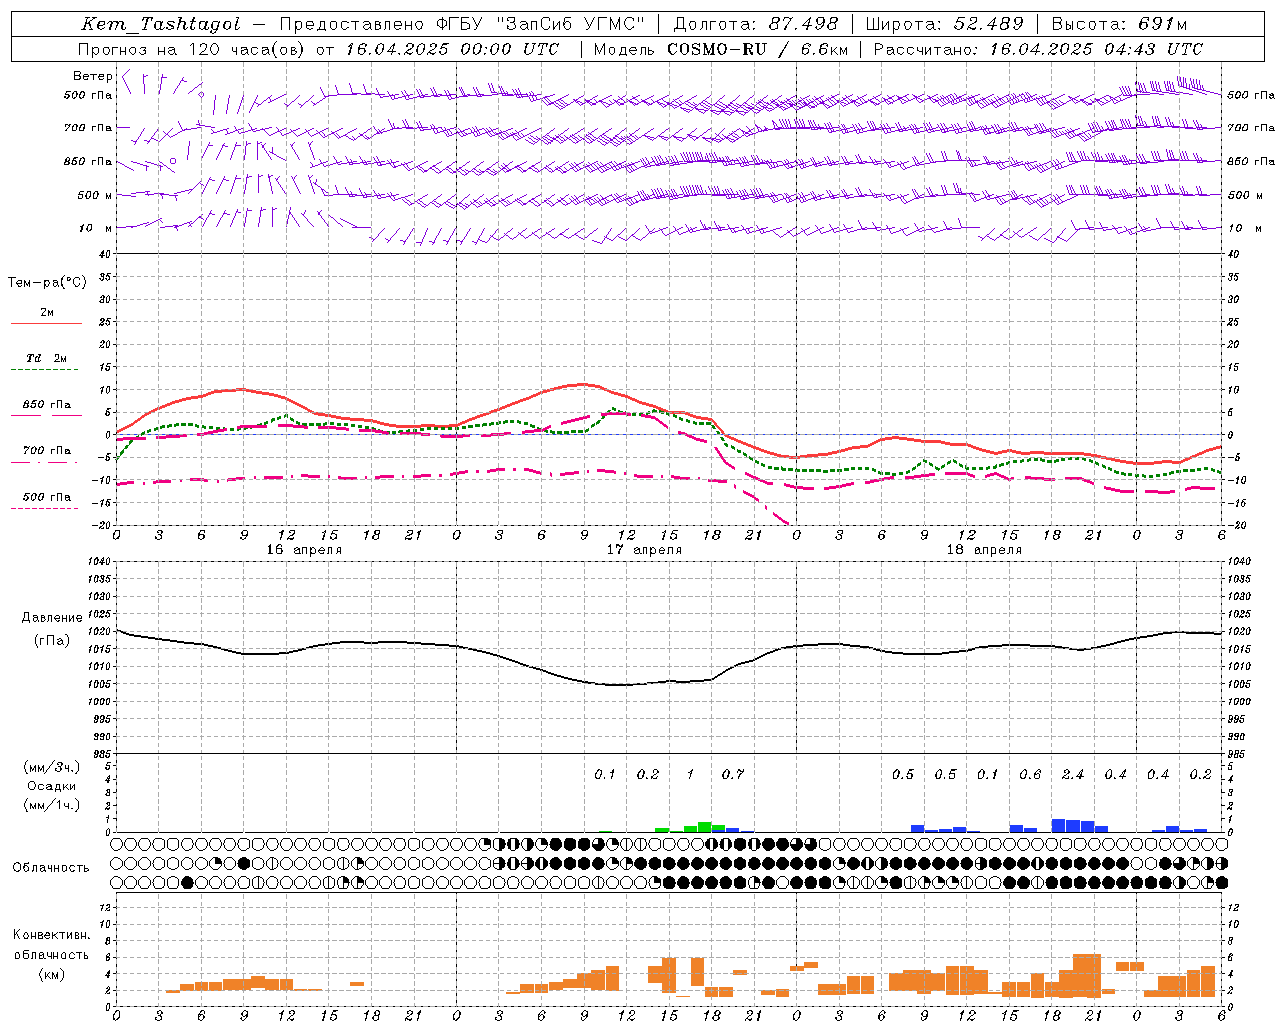Select the Долгота: 87.498 value
Viewport: 1280px width, 1024px height.
pos(755,24)
